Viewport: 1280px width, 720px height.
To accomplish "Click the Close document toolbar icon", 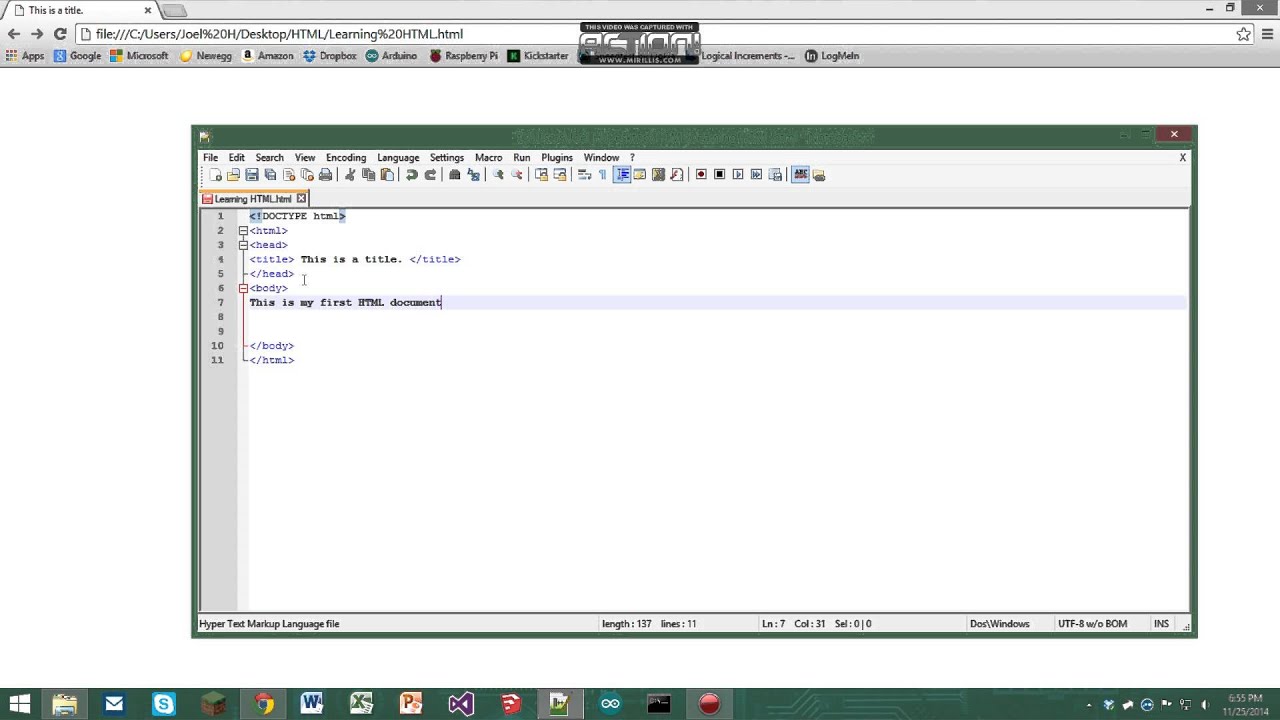I will point(289,175).
